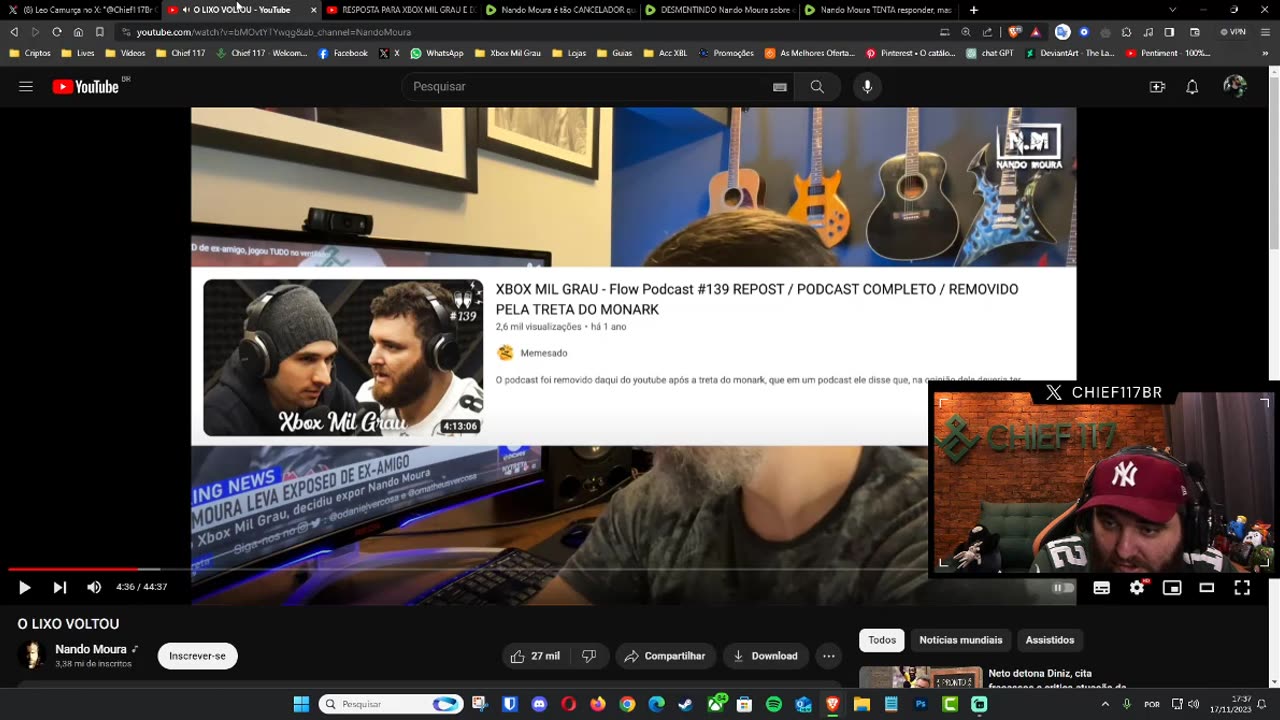Play the video
Viewport: 1280px width, 720px height.
point(25,588)
